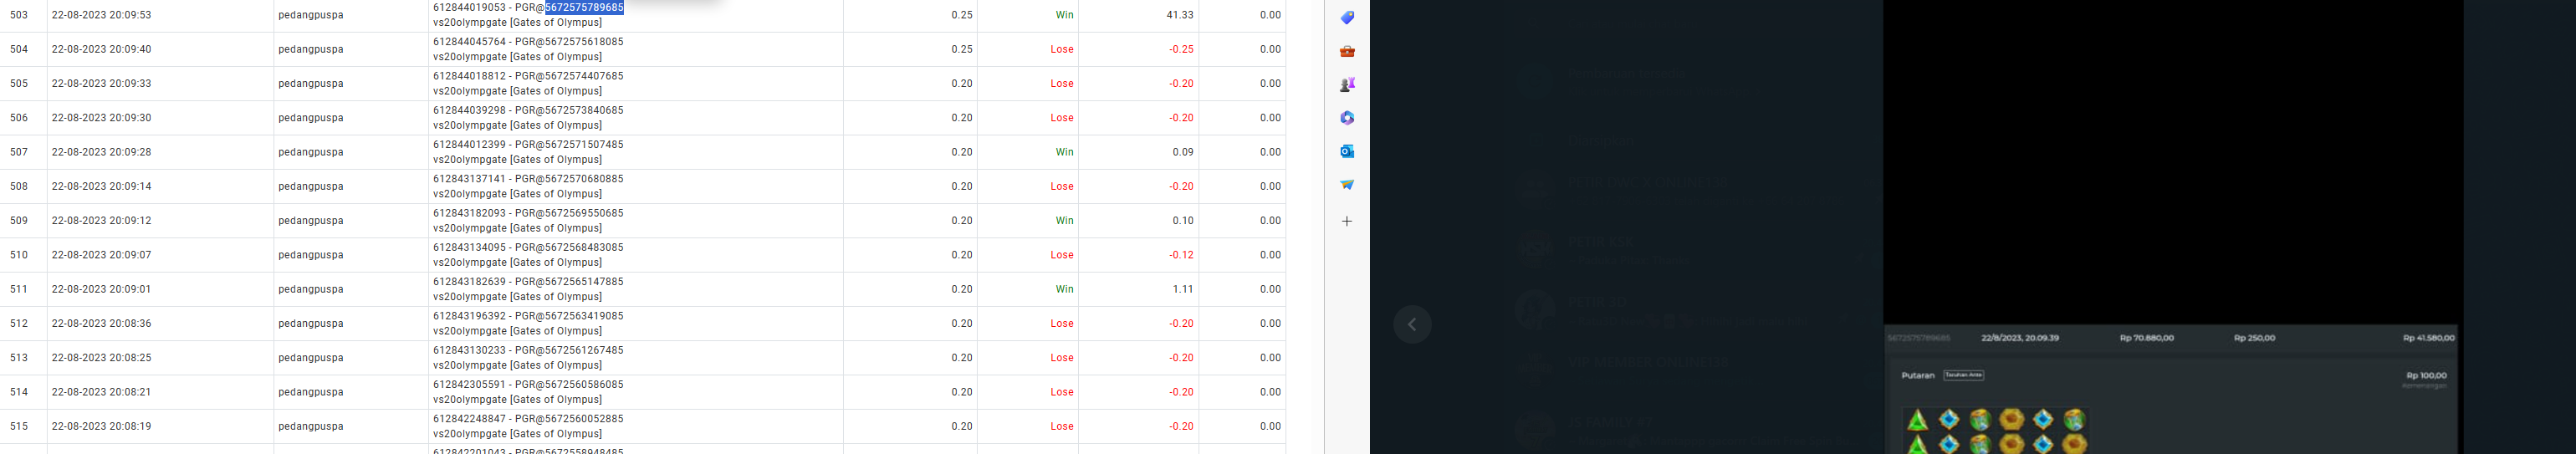Click timestamp 22-08-2023 20:08:36
Viewport: 2576px width, 454px height.
[x=102, y=324]
